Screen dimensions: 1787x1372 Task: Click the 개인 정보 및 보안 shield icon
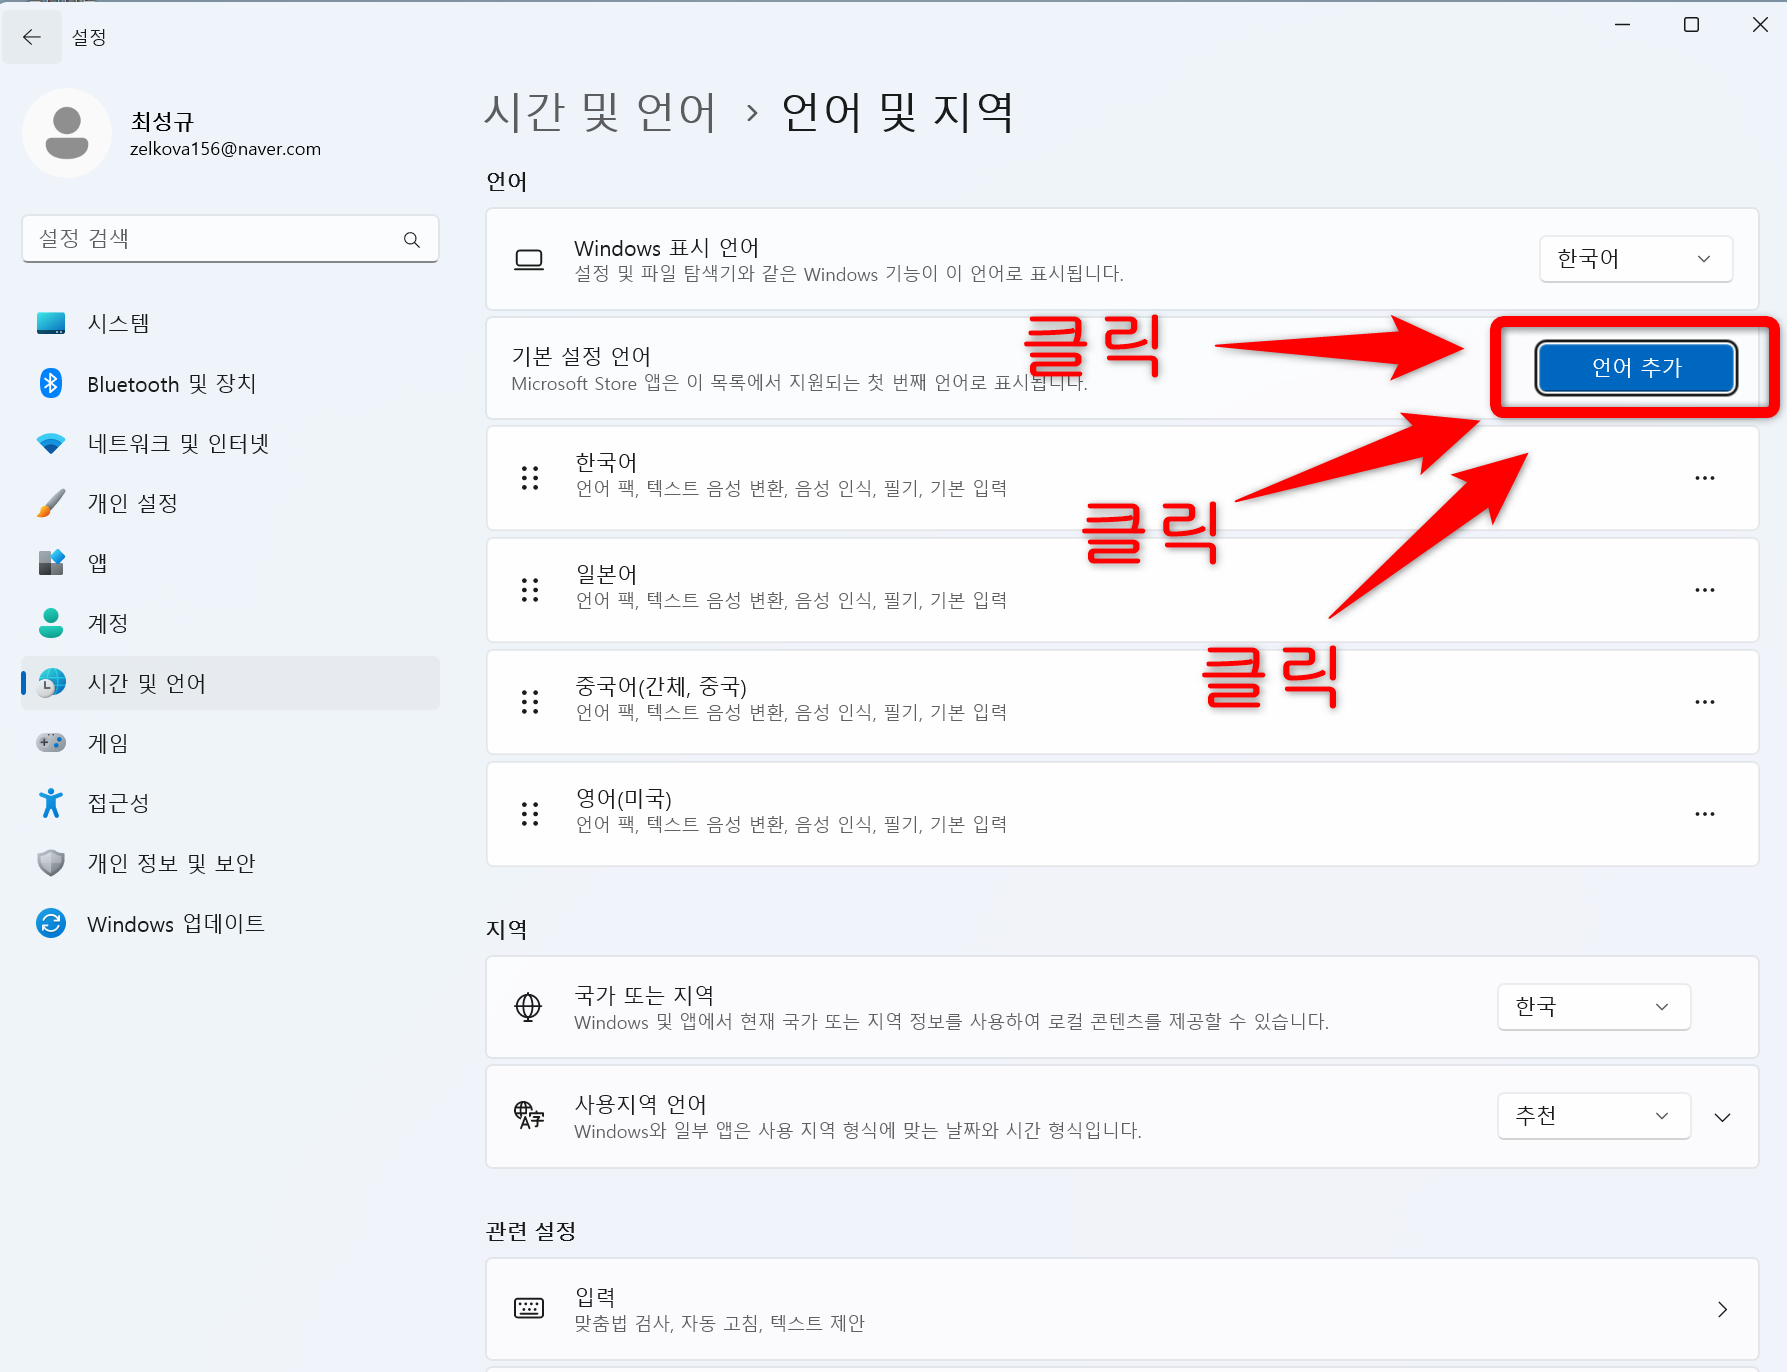coord(51,863)
